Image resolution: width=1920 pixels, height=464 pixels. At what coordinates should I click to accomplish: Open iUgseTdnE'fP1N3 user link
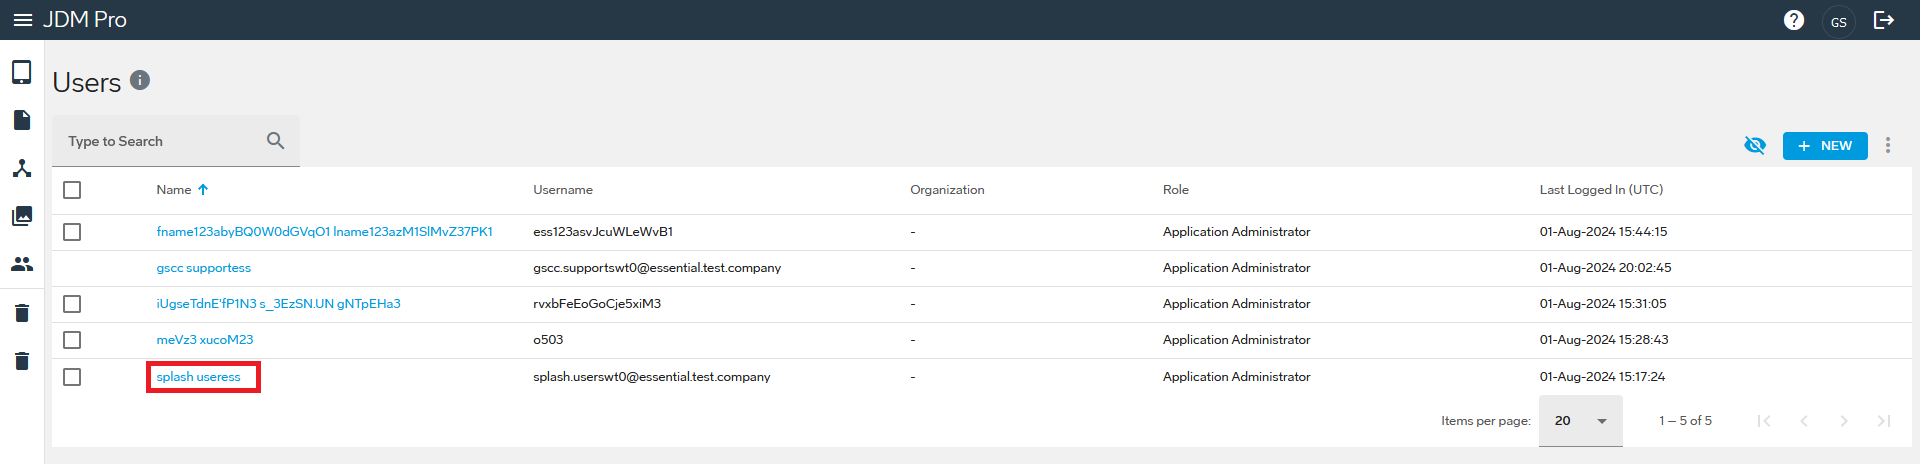(278, 304)
